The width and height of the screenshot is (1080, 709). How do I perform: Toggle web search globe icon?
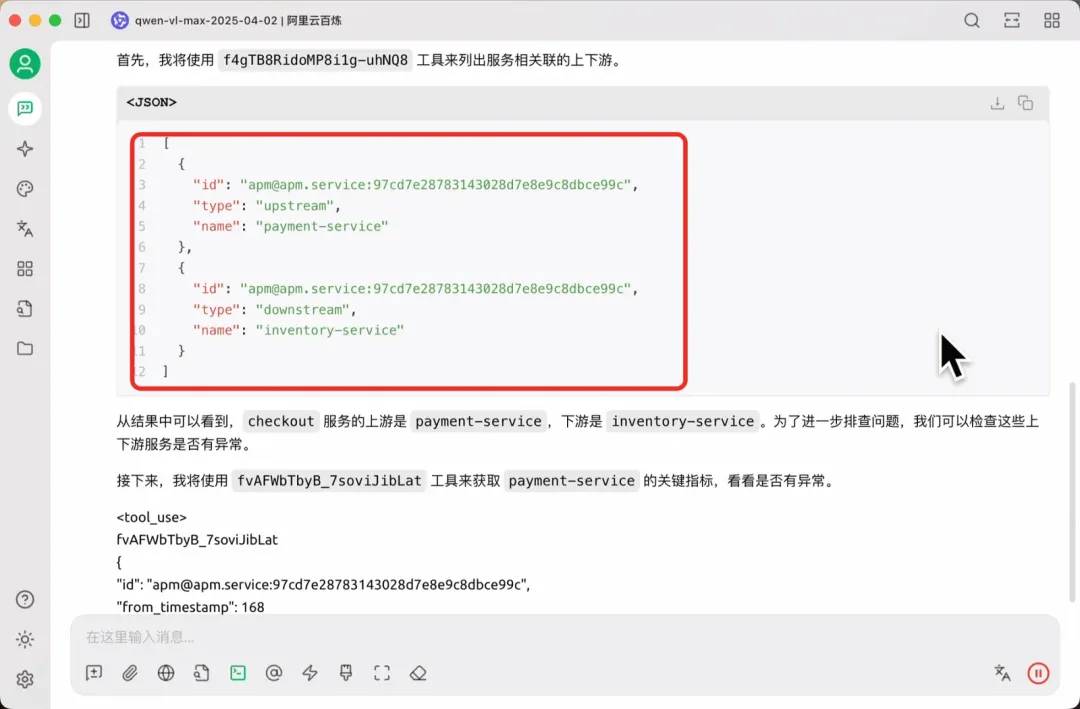click(x=166, y=673)
